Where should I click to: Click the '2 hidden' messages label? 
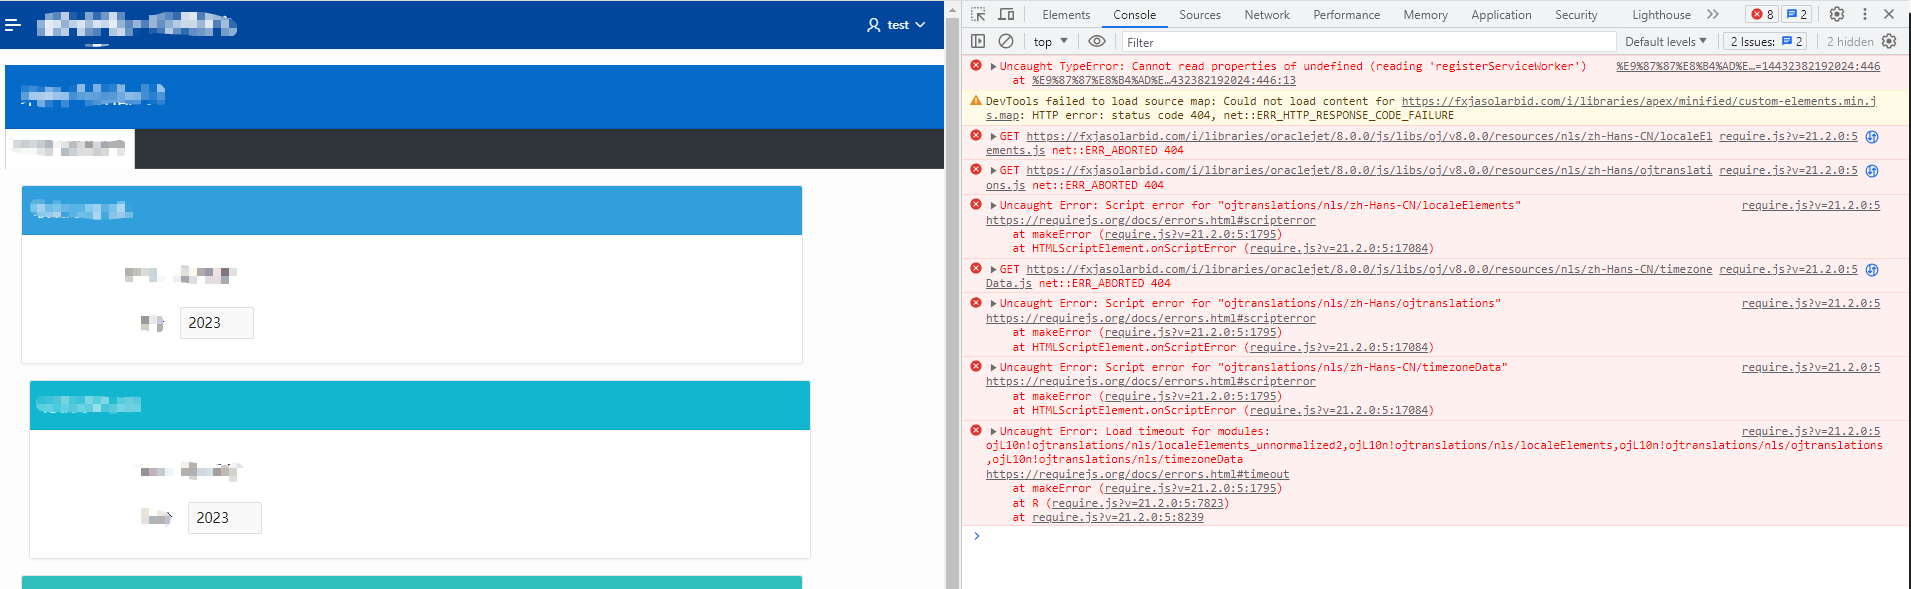pos(1850,42)
